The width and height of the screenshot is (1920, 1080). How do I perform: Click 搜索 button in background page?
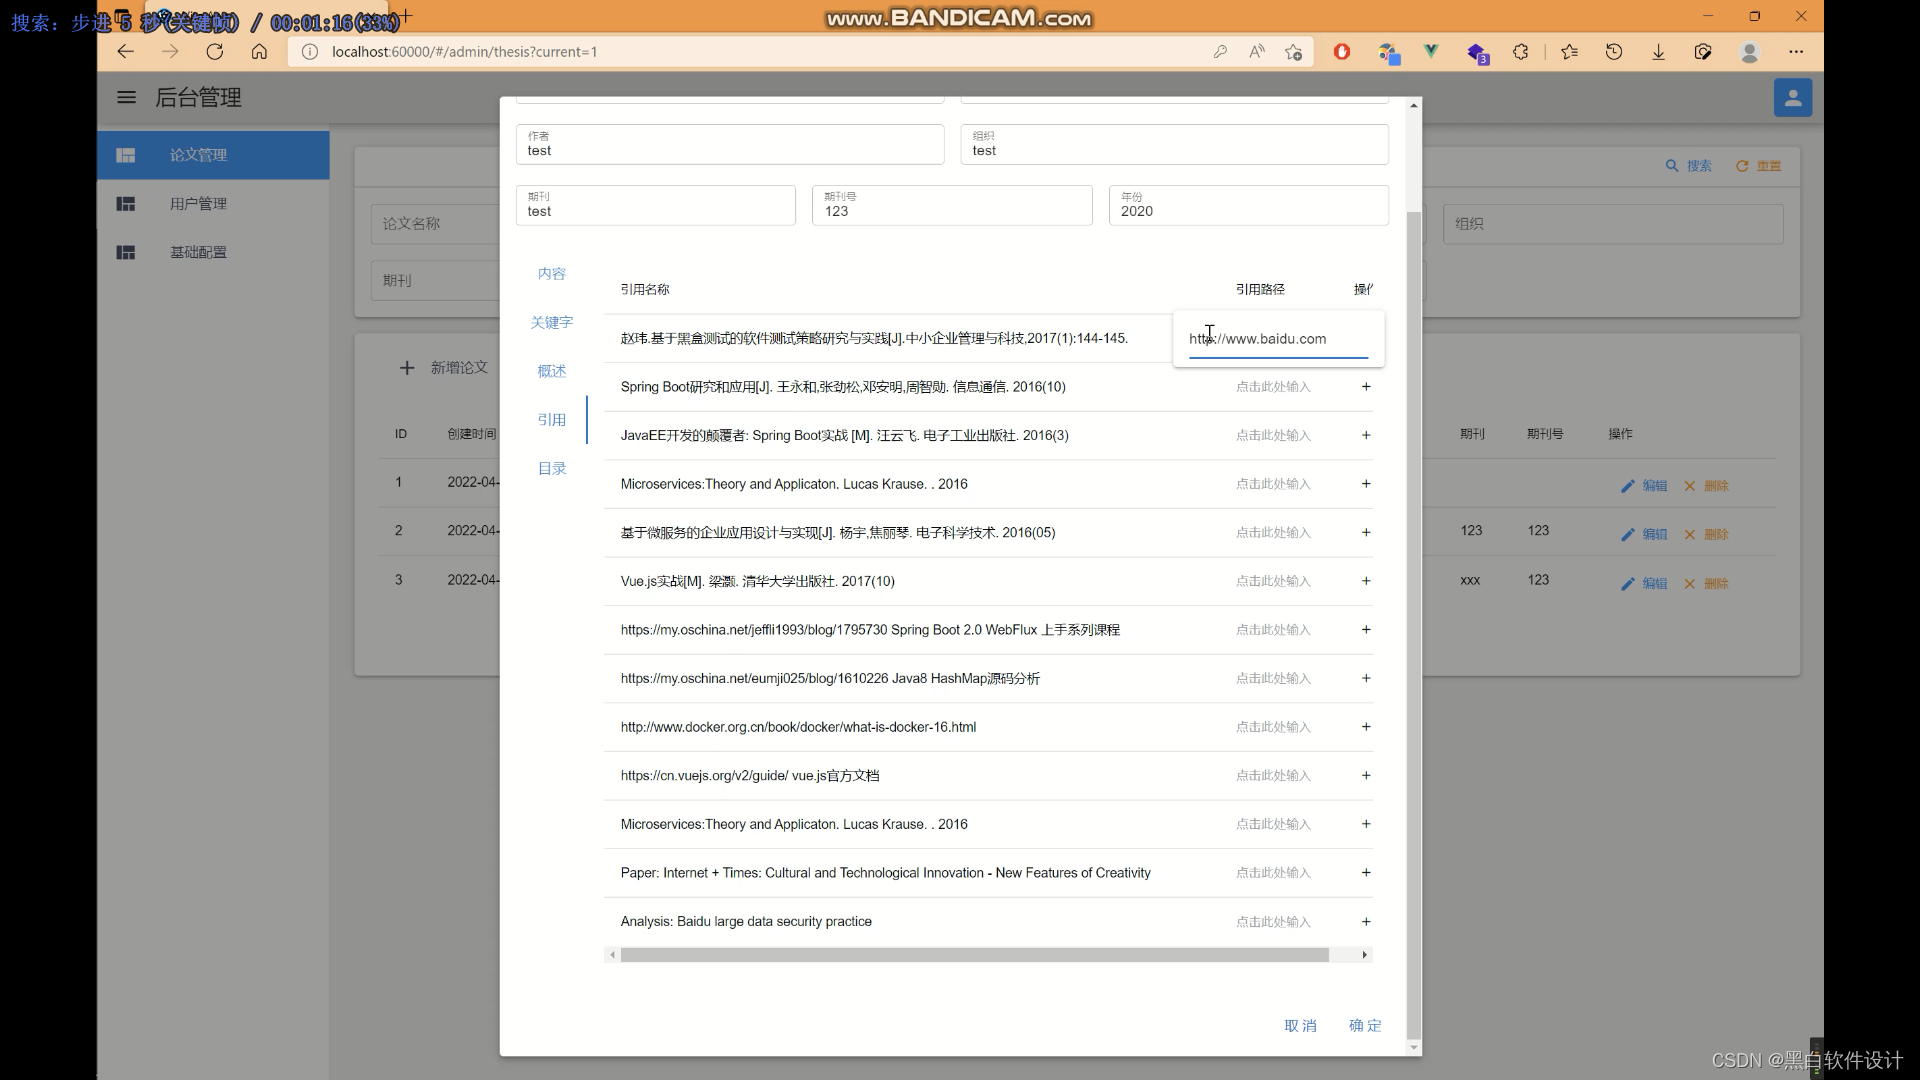(x=1688, y=166)
